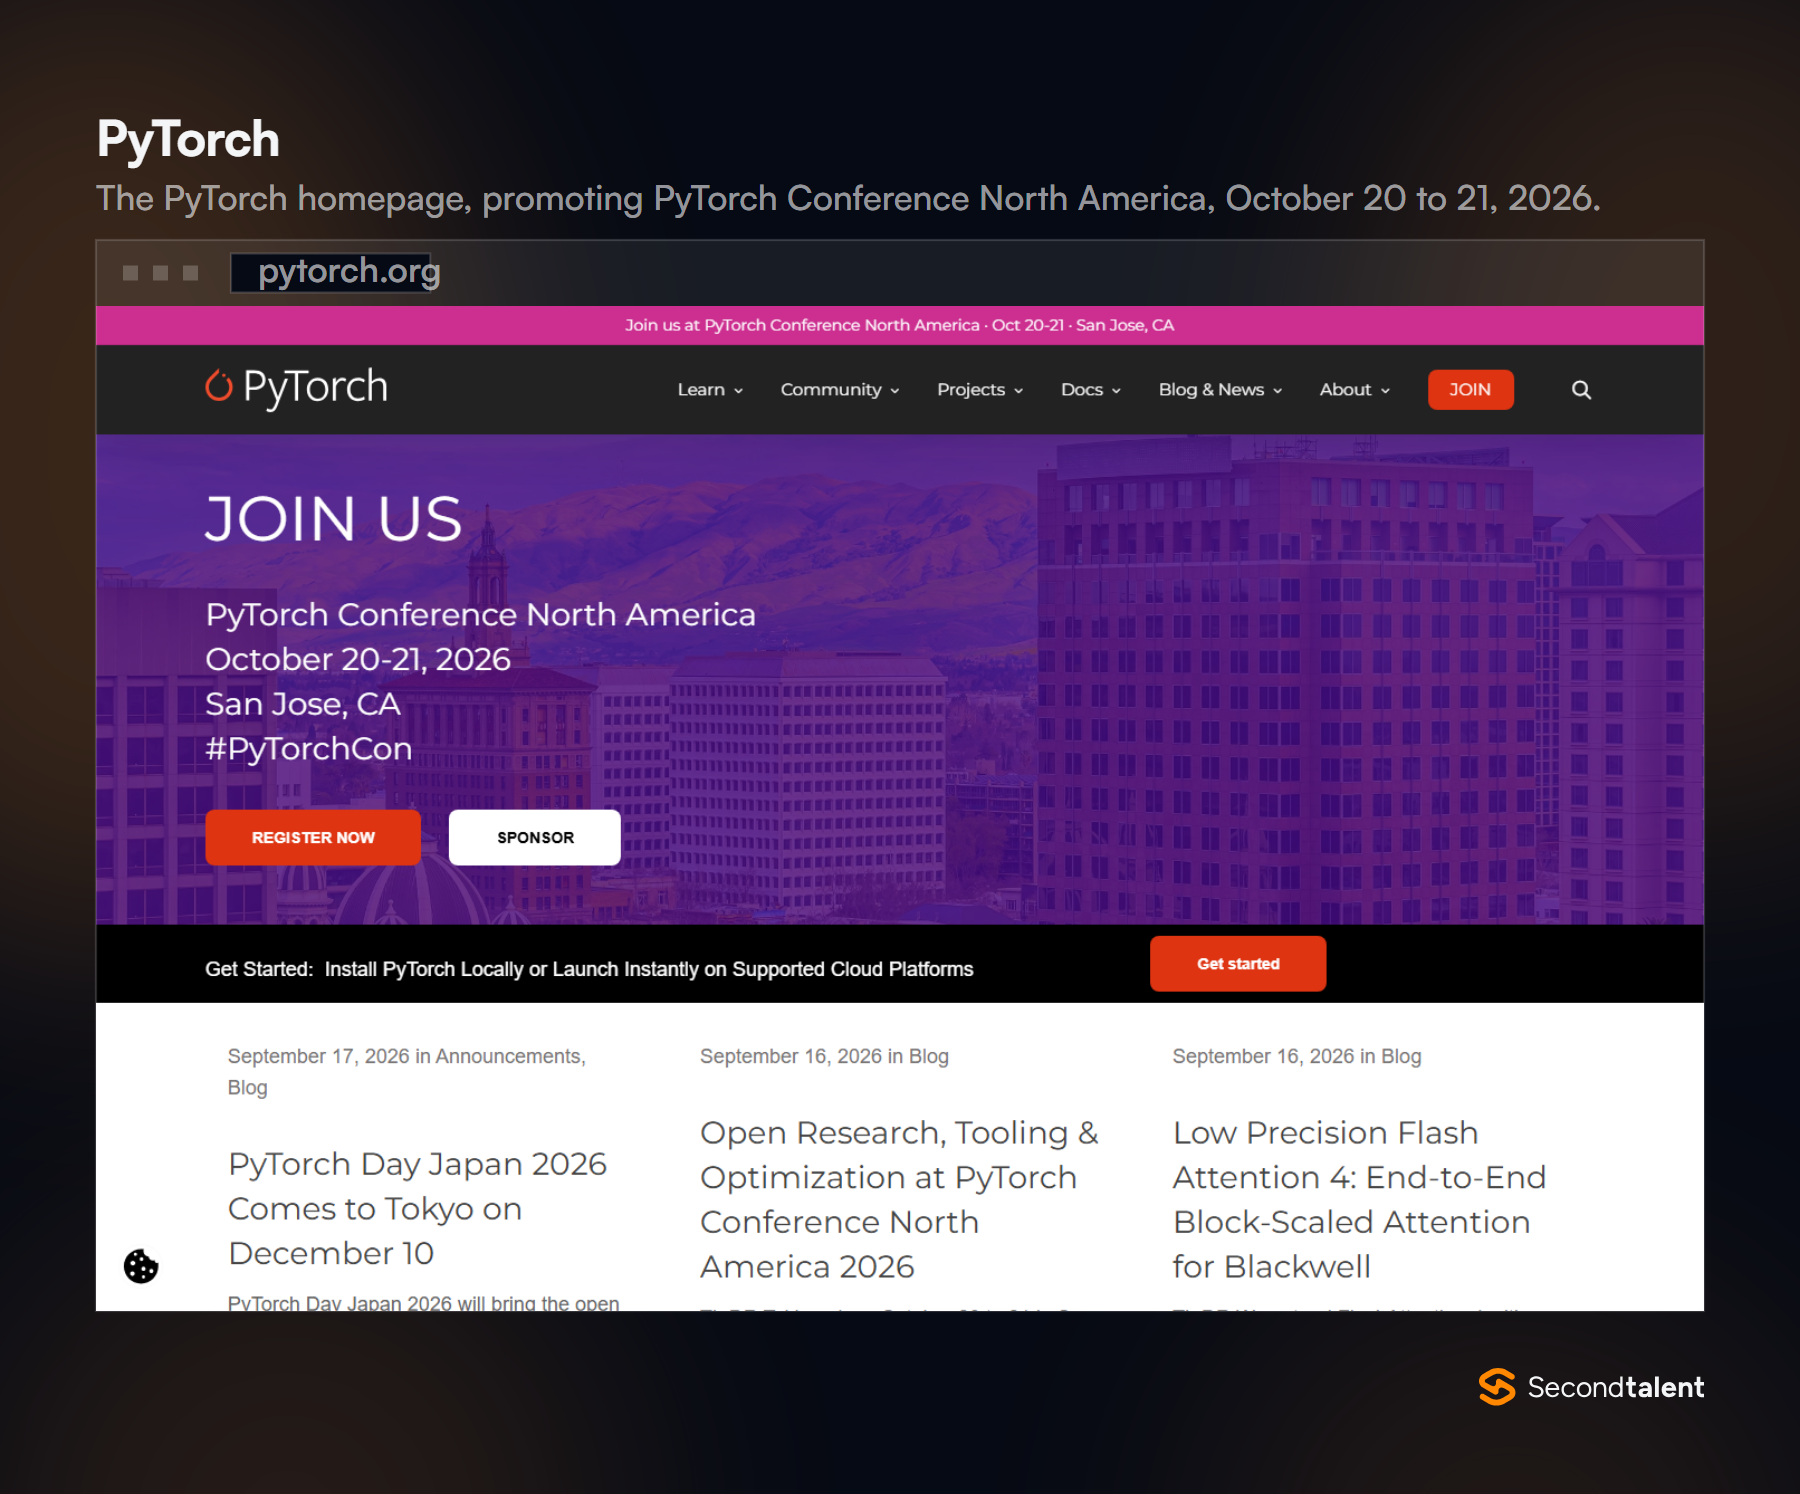The height and width of the screenshot is (1494, 1800).
Task: Click the REGISTER NOW button
Action: pos(313,837)
